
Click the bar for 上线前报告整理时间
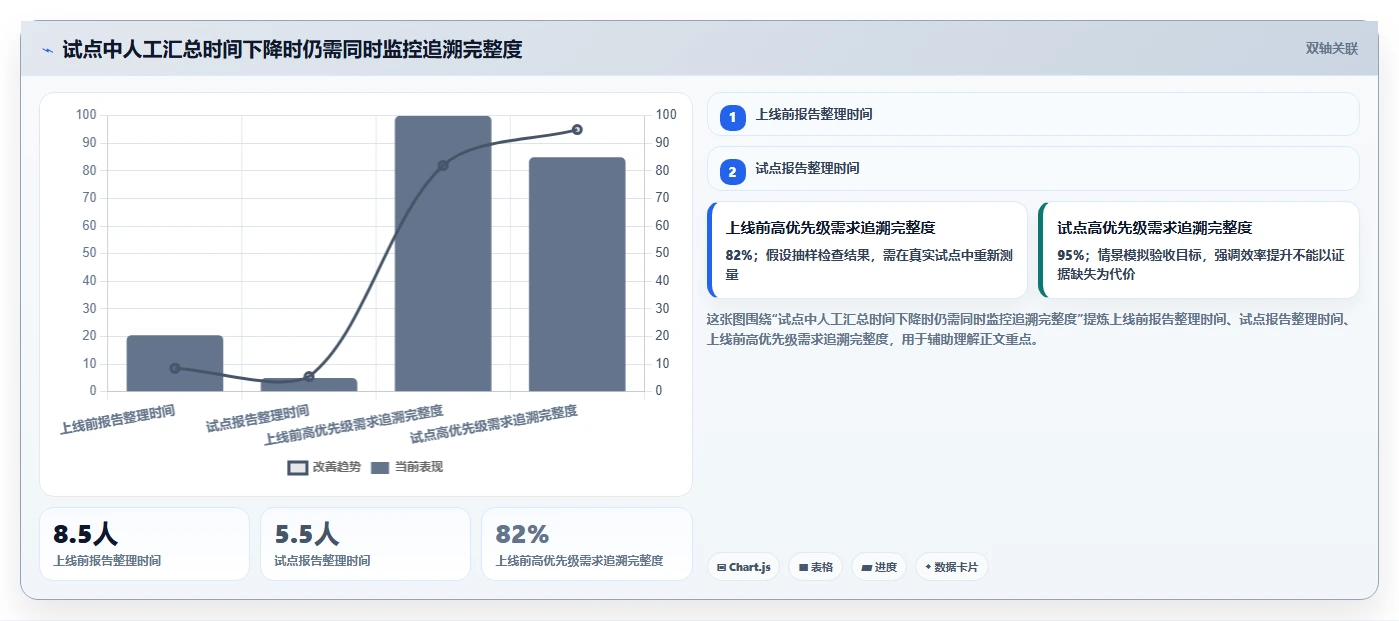175,363
